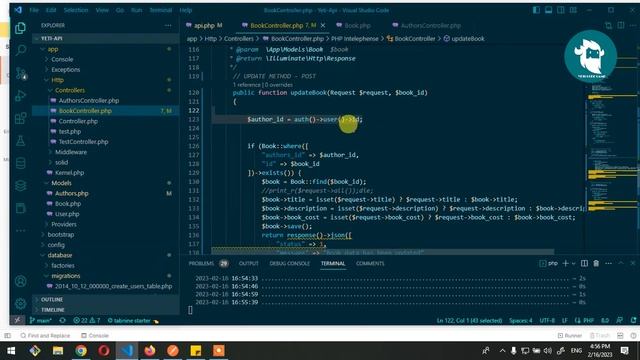This screenshot has width=640, height=360.
Task: Open Explorer more actions ellipsis
Action: click(x=168, y=25)
